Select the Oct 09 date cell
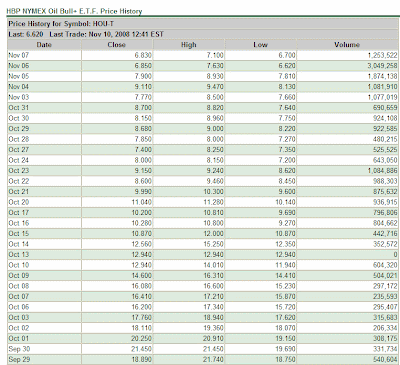 44,276
